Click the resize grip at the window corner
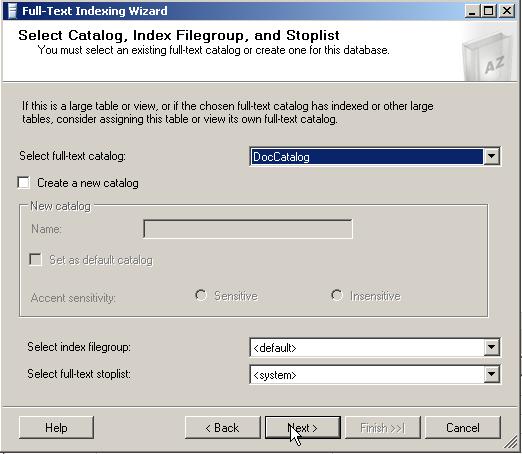The width and height of the screenshot is (522, 454). 511,442
